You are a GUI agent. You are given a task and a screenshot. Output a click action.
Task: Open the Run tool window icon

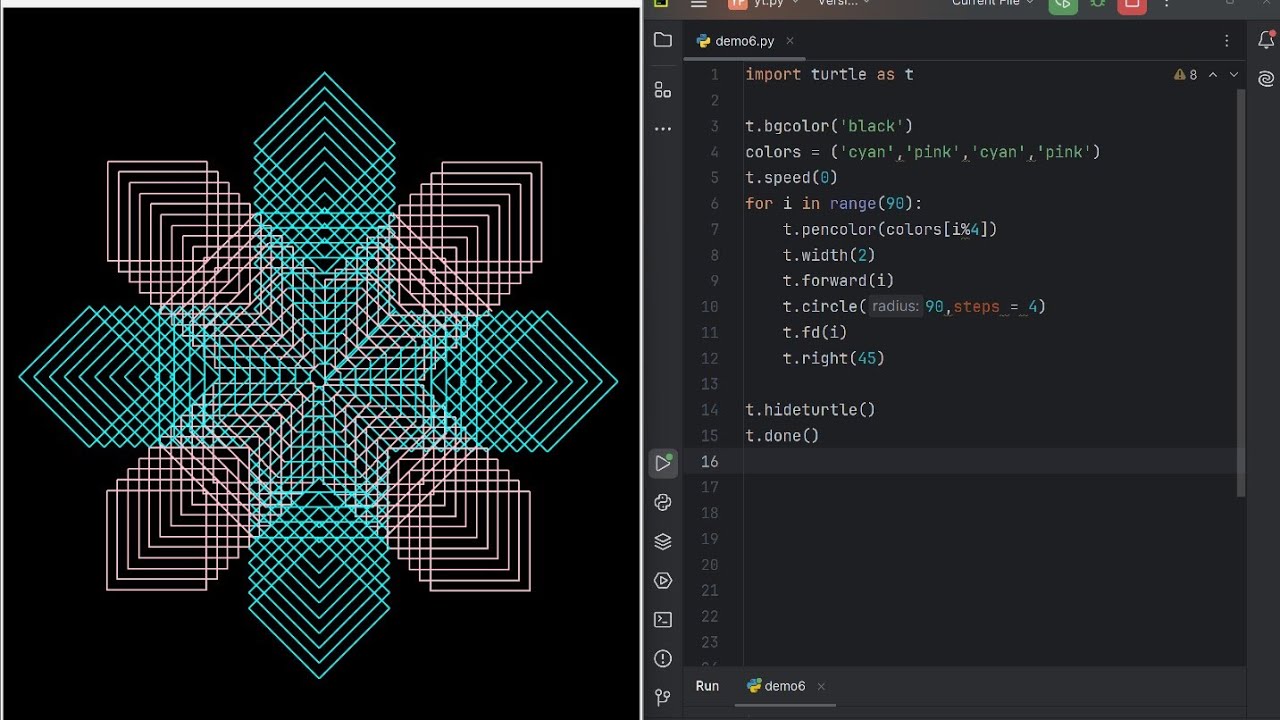point(662,462)
